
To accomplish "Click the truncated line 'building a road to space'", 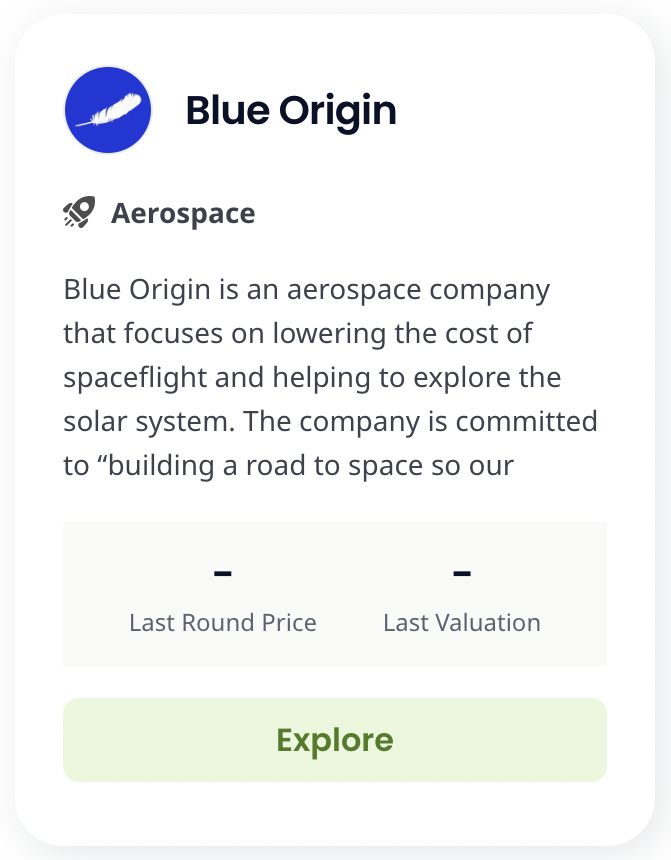I will click(289, 466).
